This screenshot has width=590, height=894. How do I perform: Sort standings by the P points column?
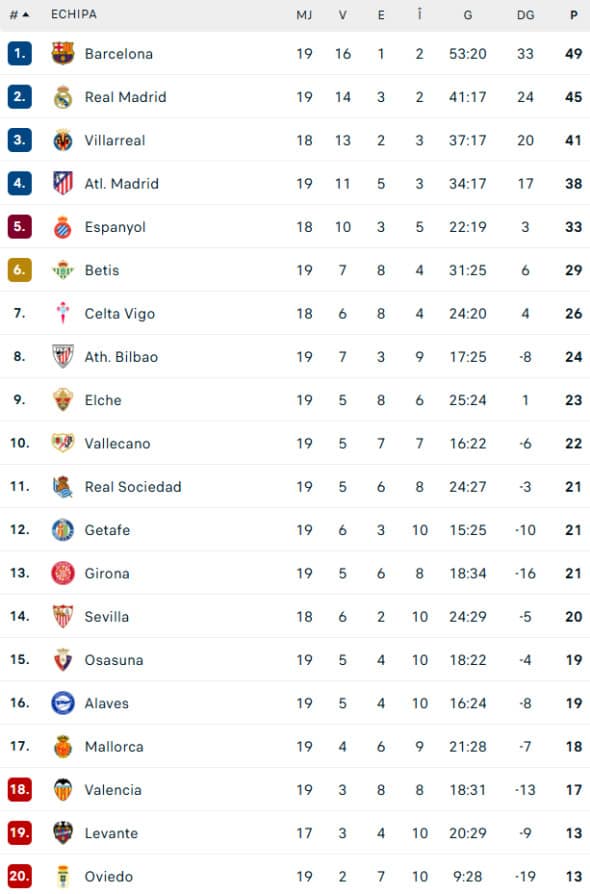click(x=572, y=15)
